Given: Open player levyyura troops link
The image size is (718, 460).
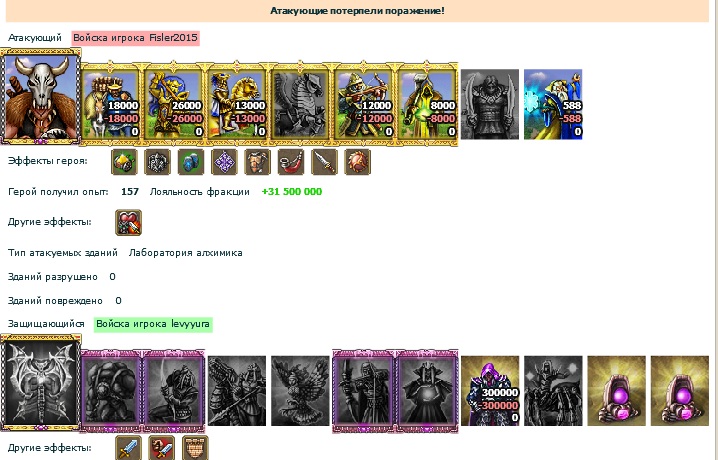Looking at the screenshot, I should 153,324.
